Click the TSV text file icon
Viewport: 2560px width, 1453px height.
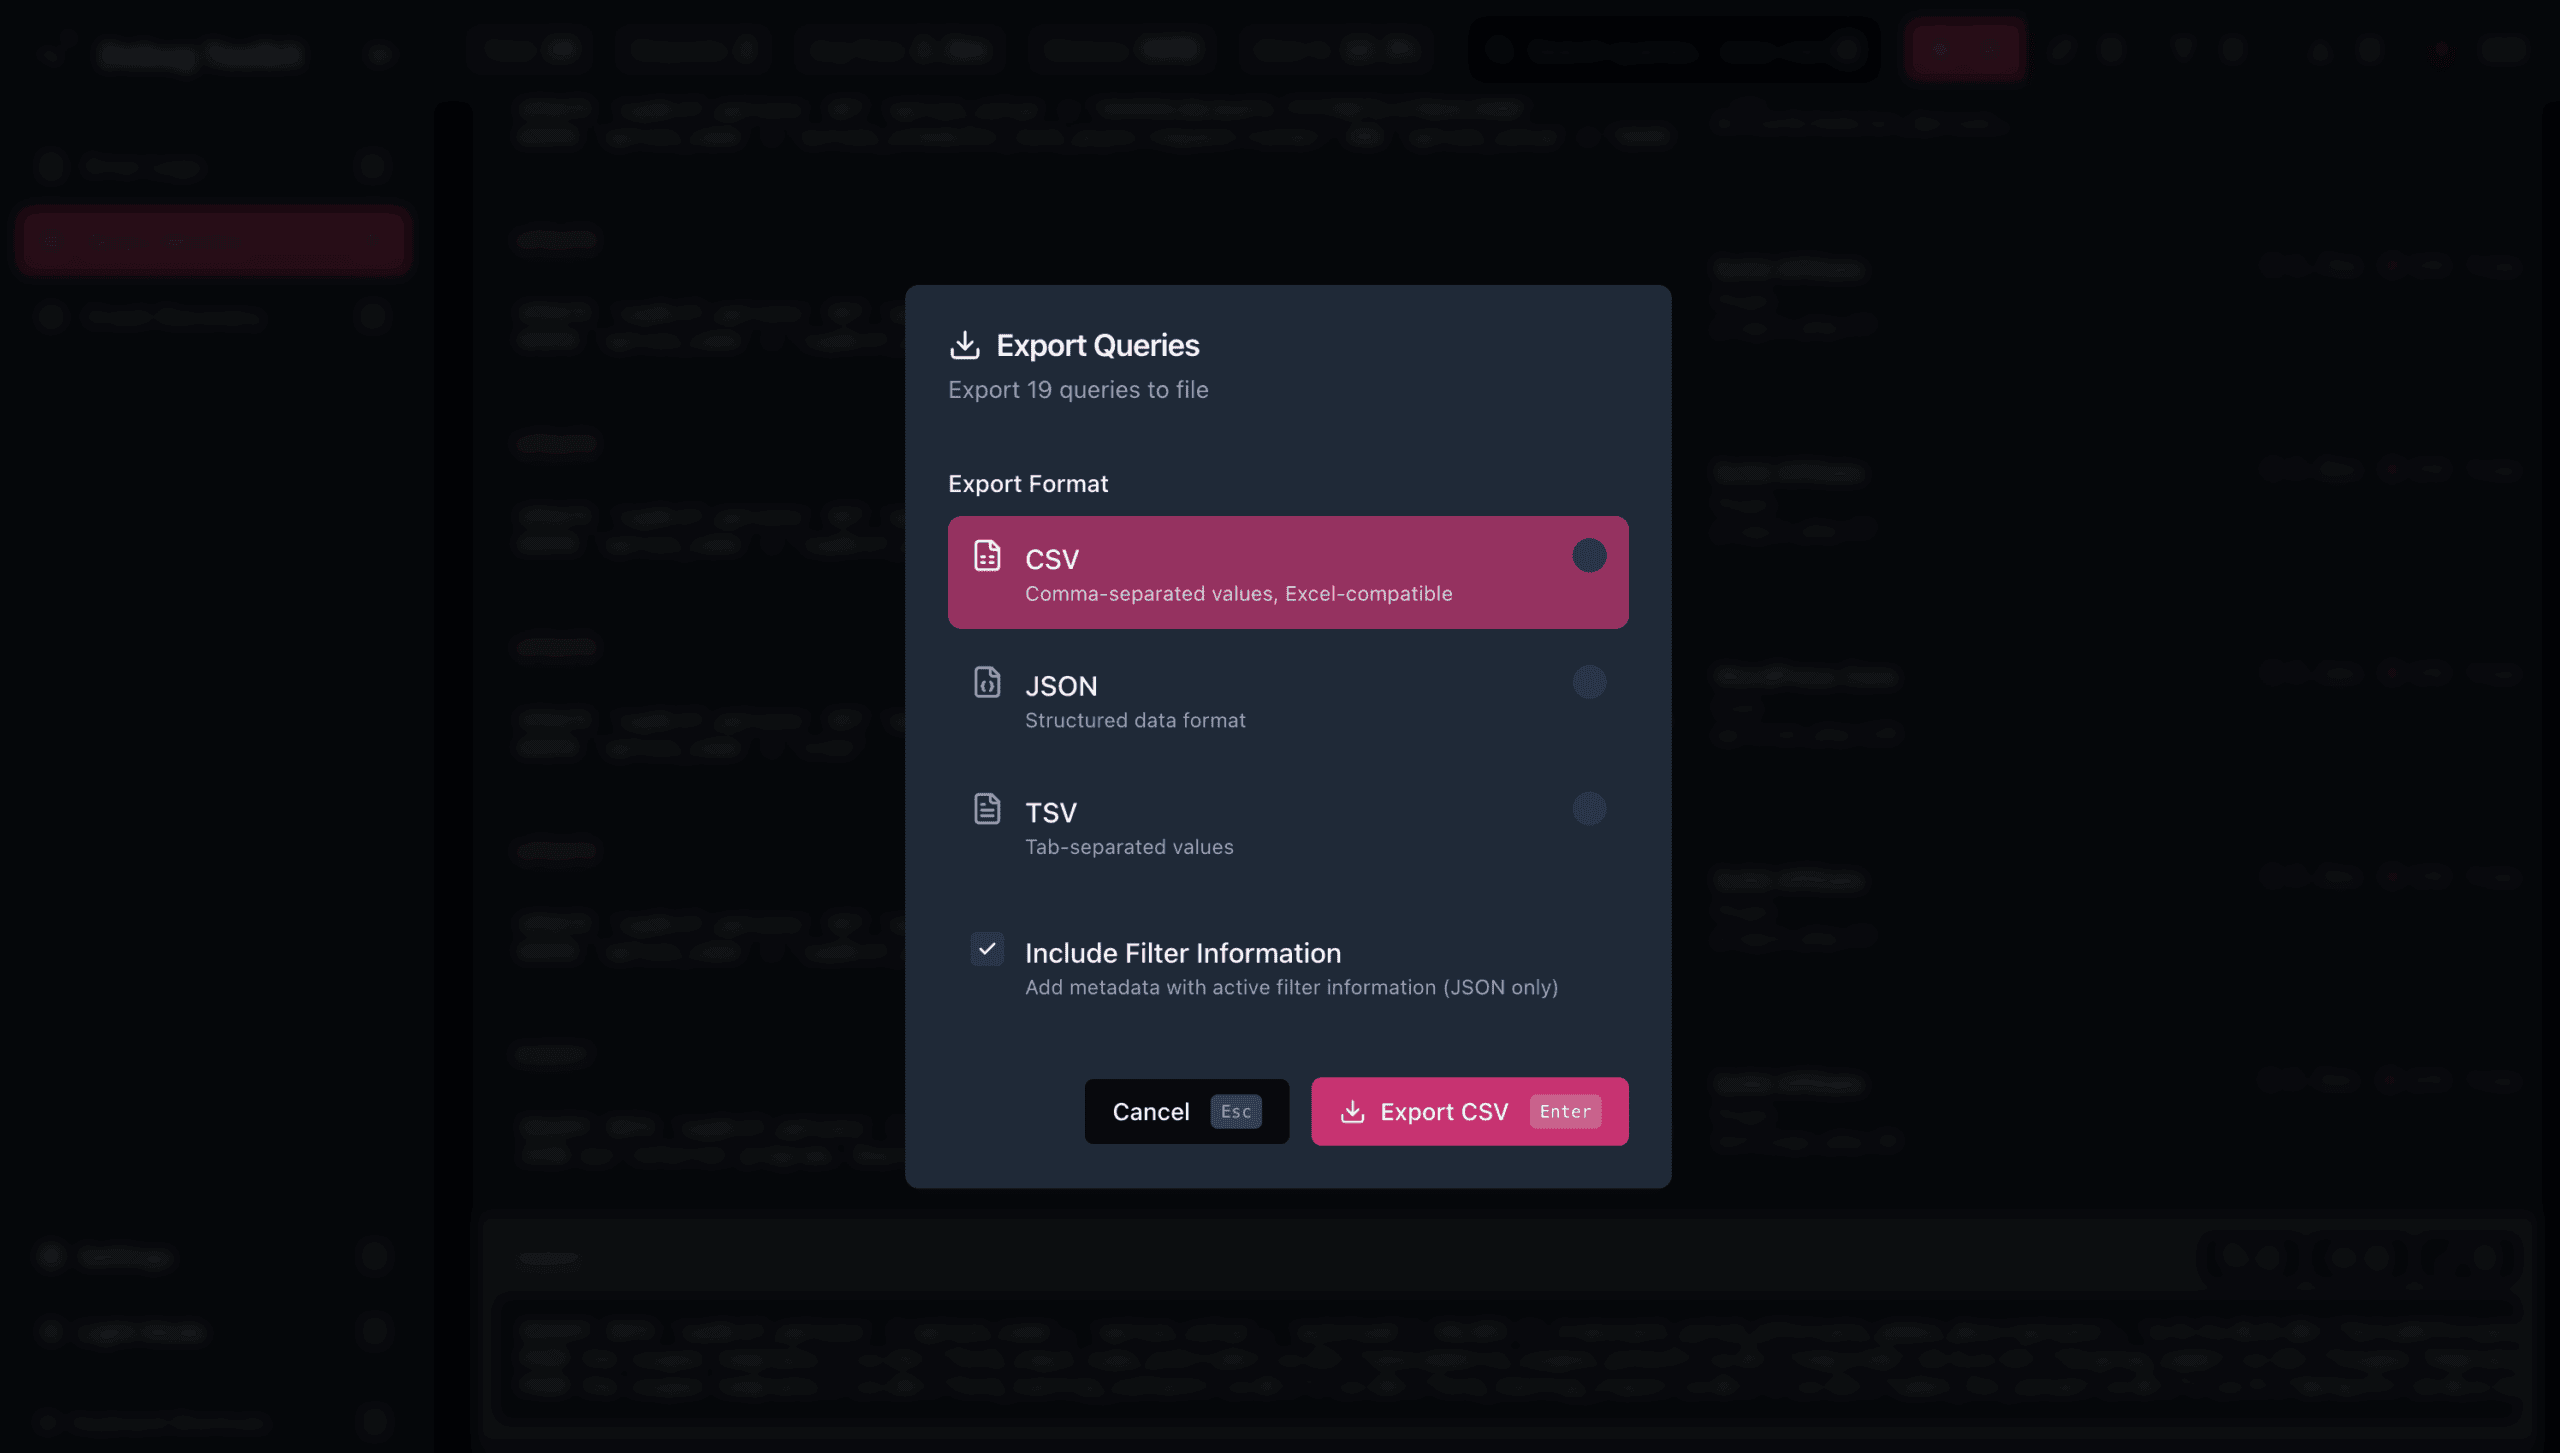pos(987,809)
